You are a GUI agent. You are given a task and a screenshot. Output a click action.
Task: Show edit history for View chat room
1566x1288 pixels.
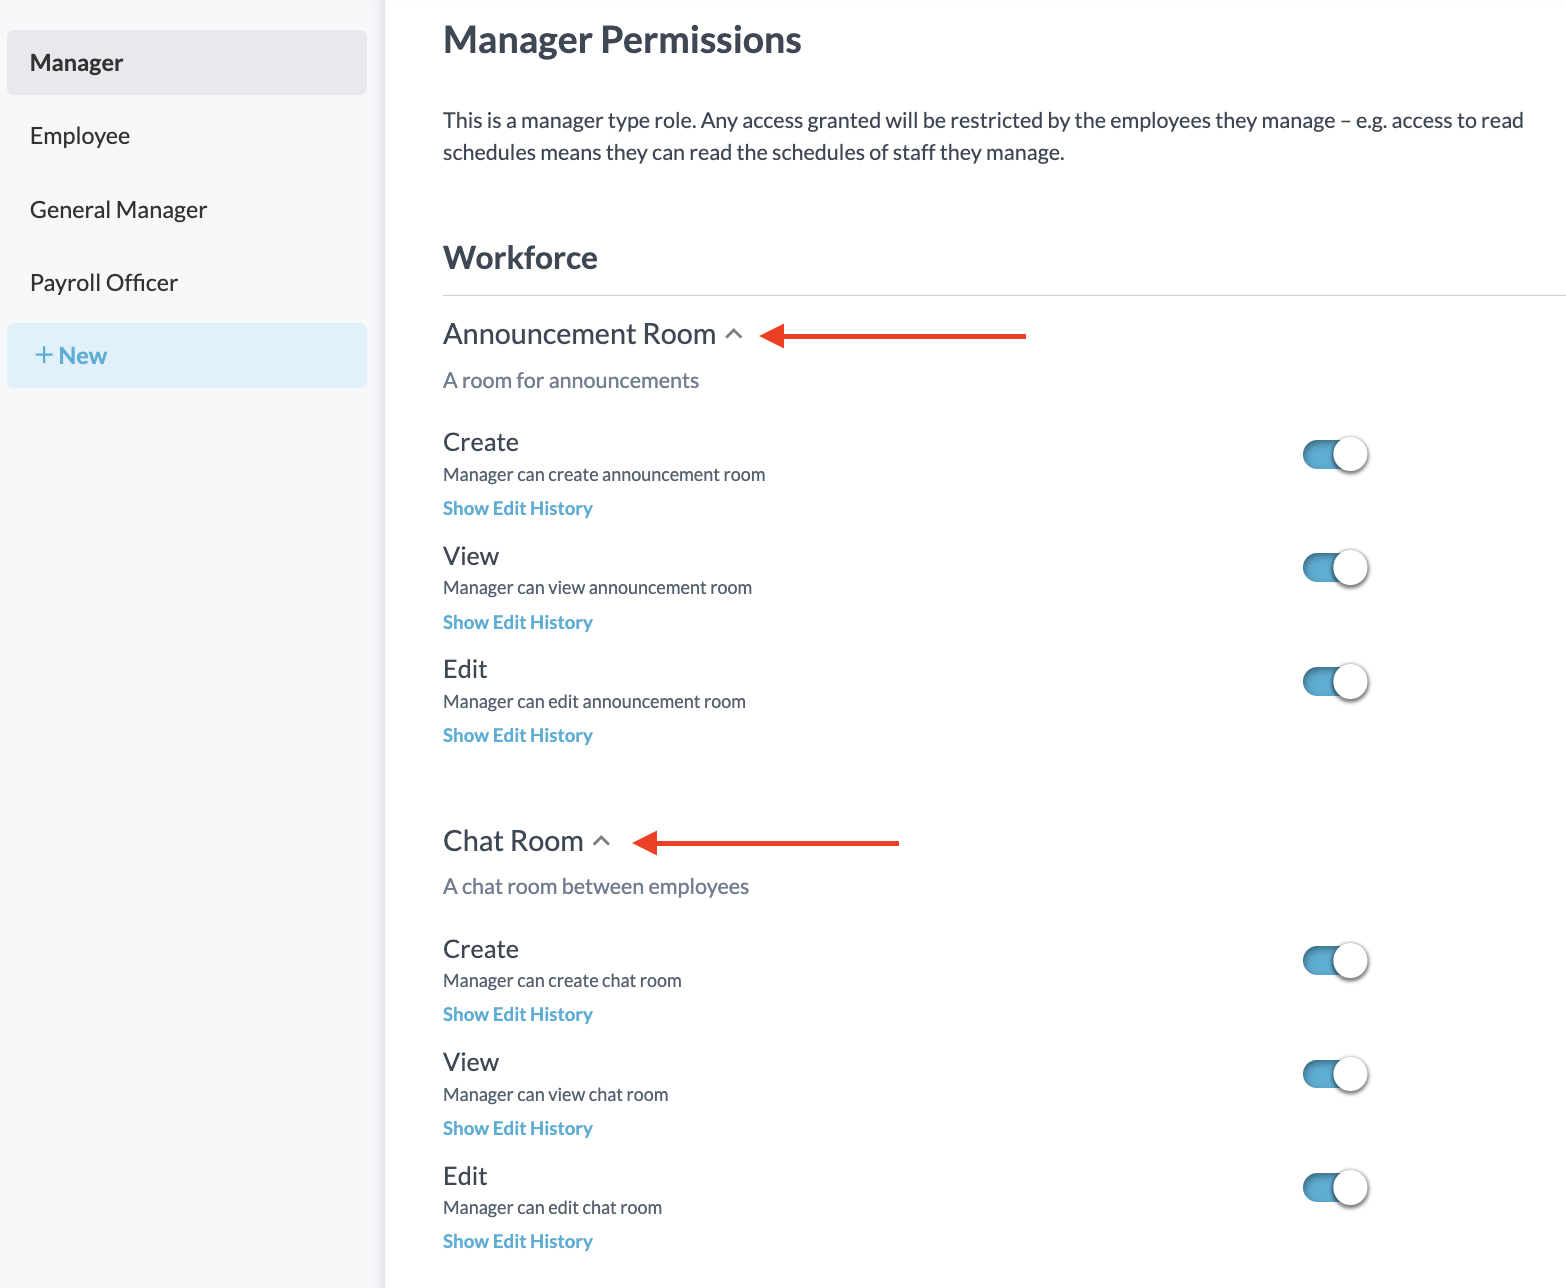coord(517,1129)
